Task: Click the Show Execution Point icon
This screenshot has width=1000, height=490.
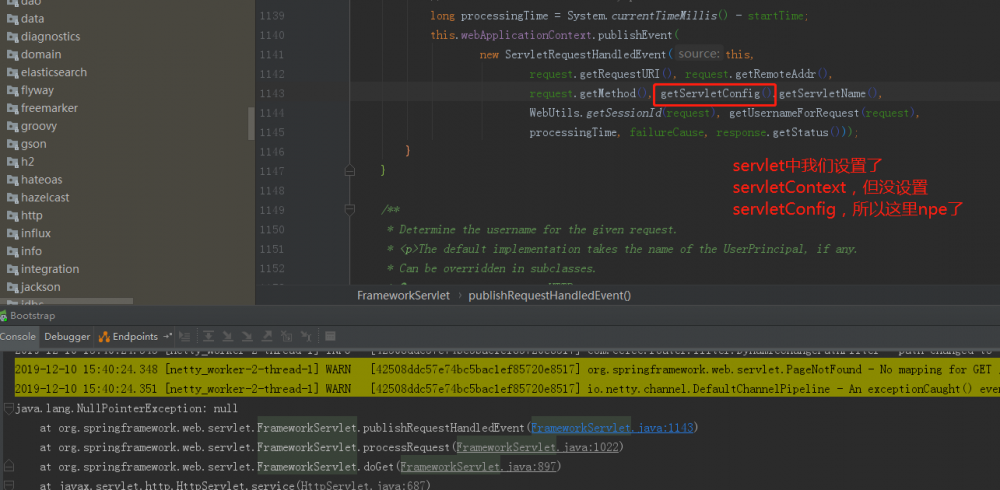Action: click(184, 336)
